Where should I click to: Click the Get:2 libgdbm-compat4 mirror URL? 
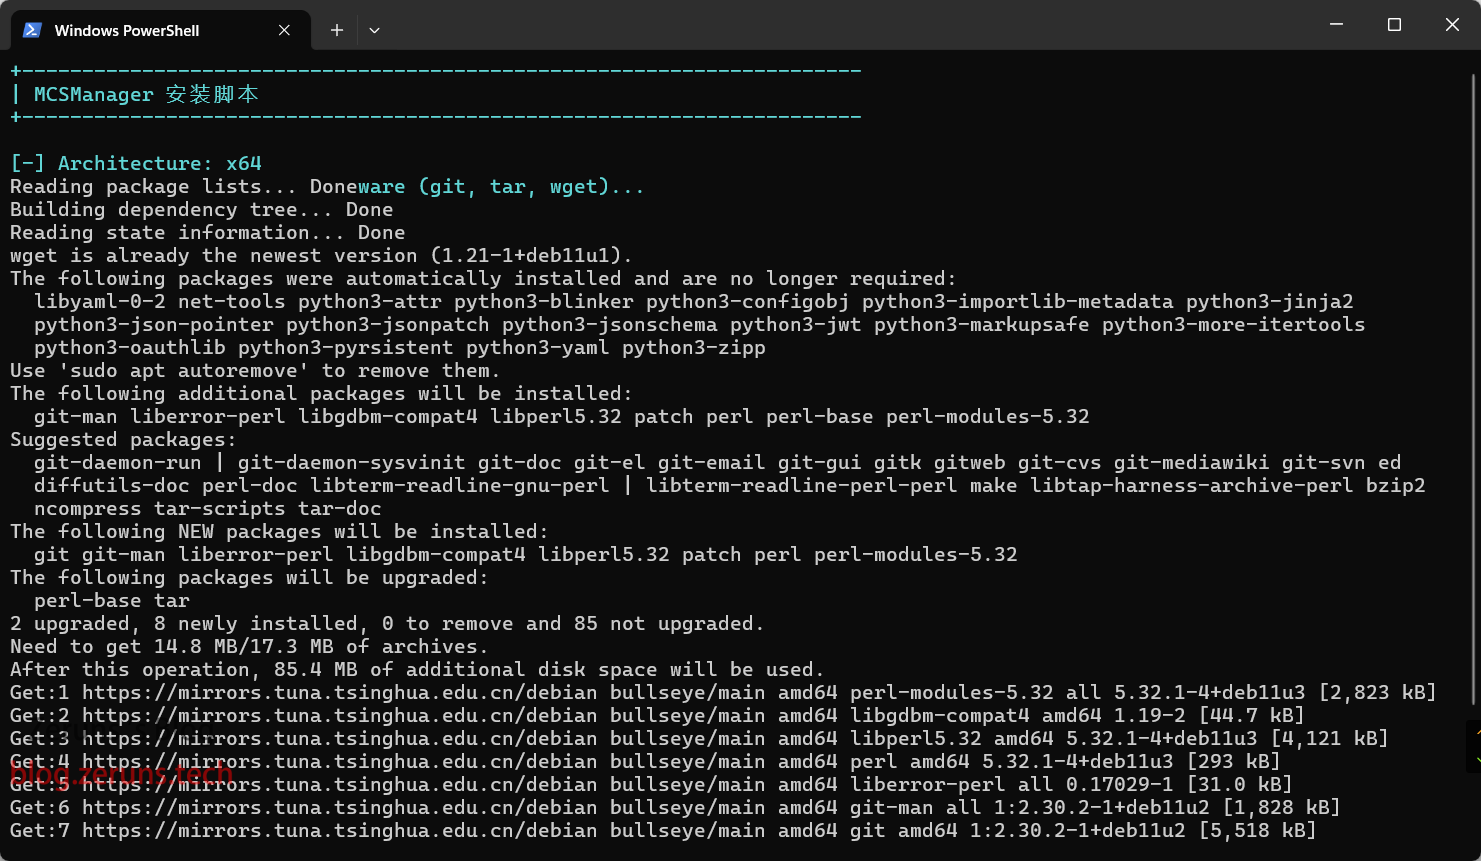(339, 715)
